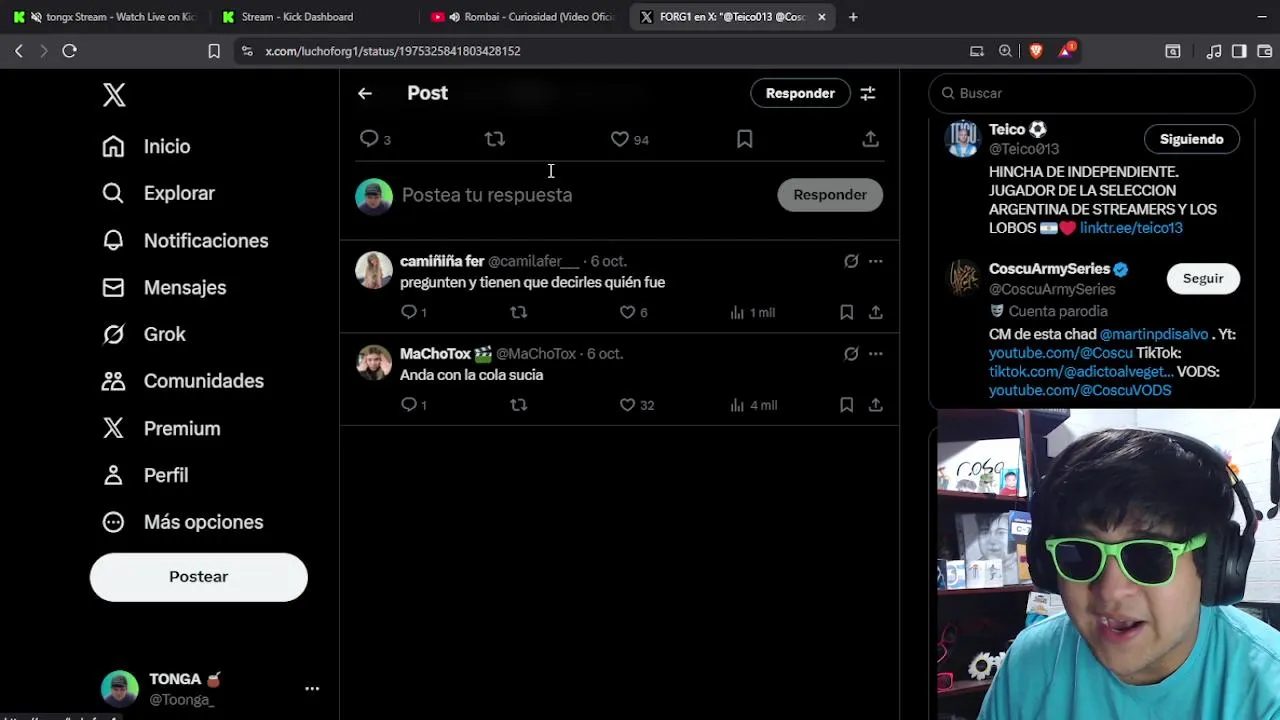Image resolution: width=1280 pixels, height=720 pixels.
Task: Click the Siguiendo button for Teico
Action: [x=1191, y=139]
